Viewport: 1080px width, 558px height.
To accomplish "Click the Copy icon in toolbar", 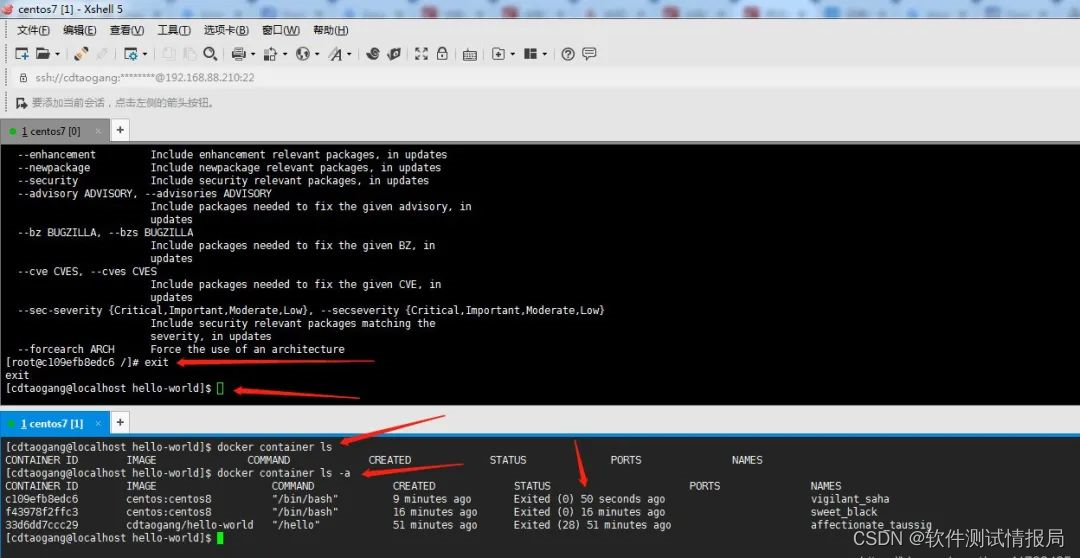I will pyautogui.click(x=169, y=54).
